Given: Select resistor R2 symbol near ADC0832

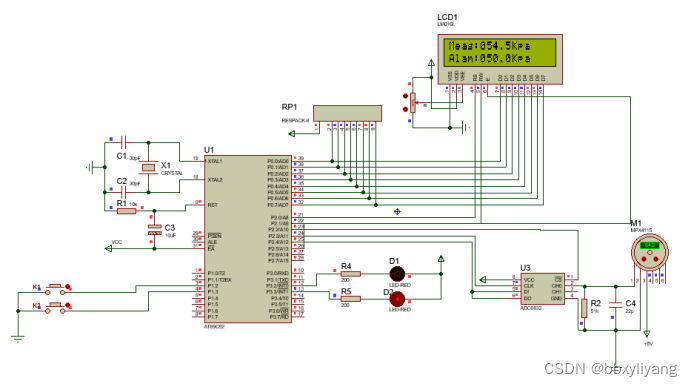Looking at the screenshot, I should [x=584, y=308].
